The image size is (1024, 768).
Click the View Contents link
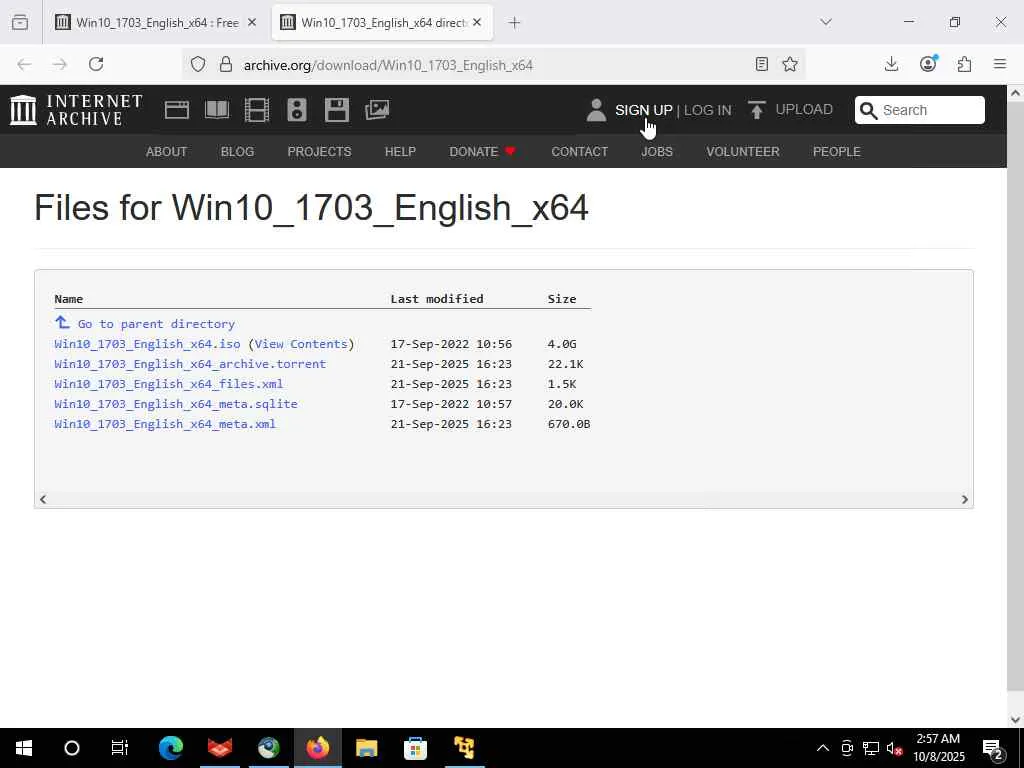click(x=301, y=344)
